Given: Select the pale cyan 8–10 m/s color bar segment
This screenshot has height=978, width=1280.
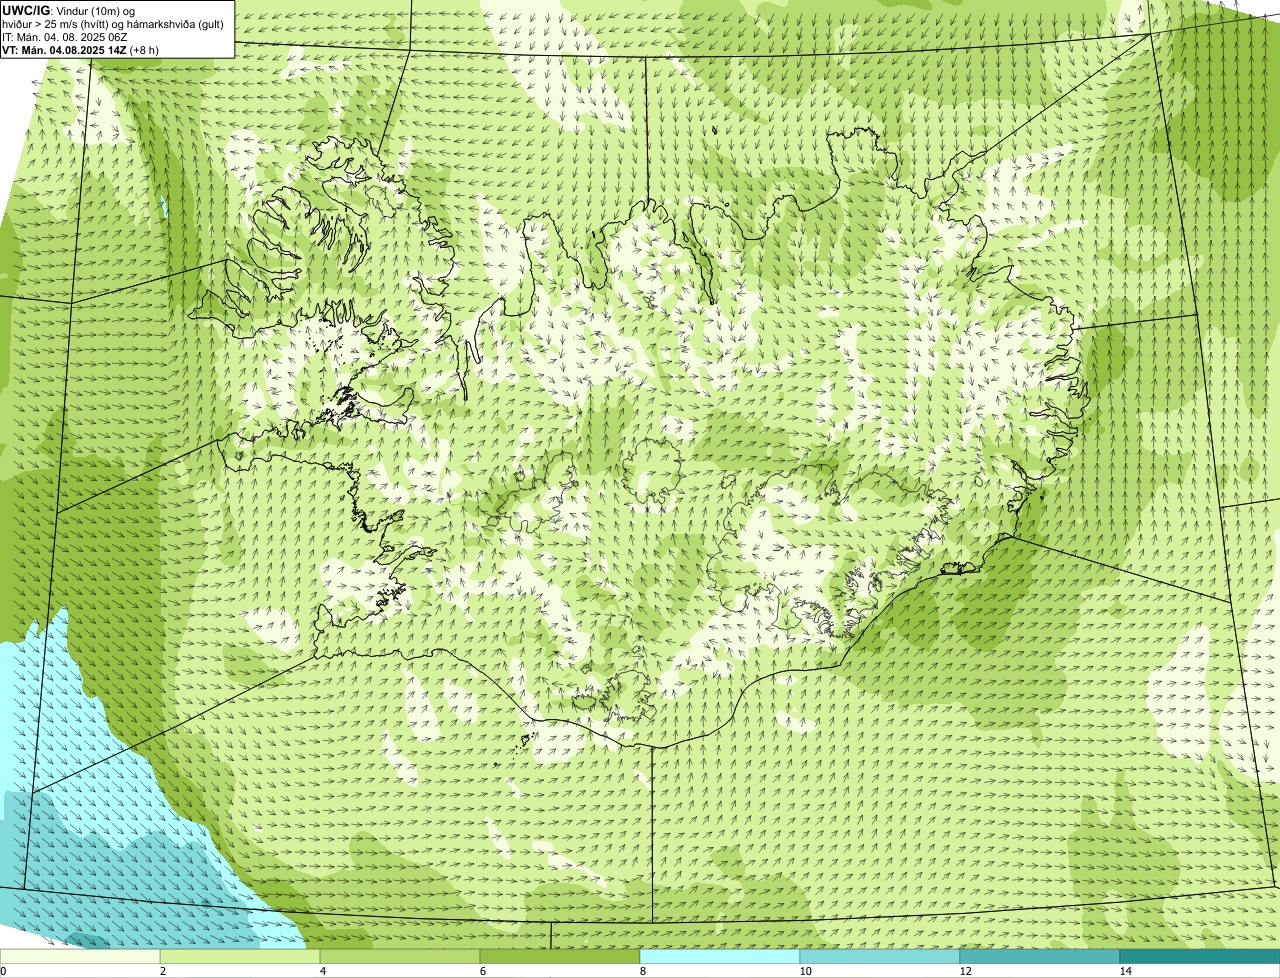Looking at the screenshot, I should coord(720,956).
